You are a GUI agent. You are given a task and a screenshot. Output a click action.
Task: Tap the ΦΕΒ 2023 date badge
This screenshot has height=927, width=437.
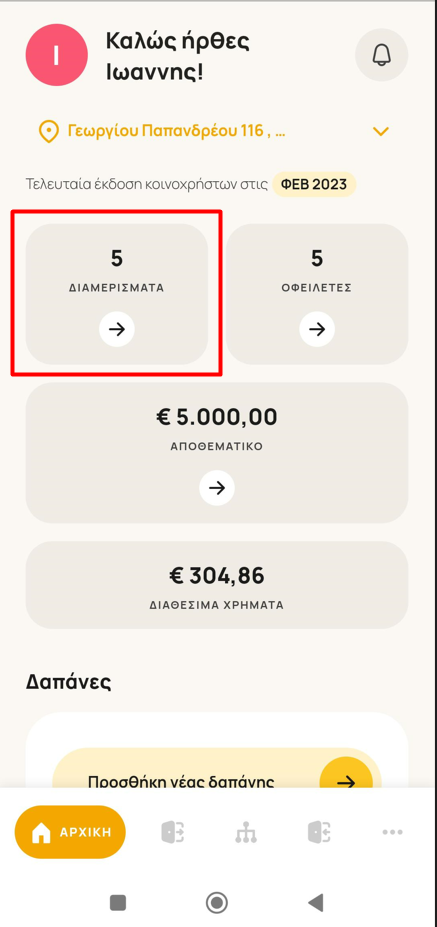click(314, 184)
